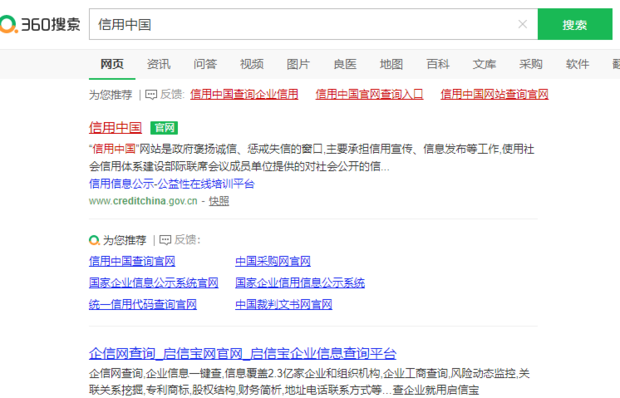Open related search 中国采购网官网
The width and height of the screenshot is (620, 398).
click(273, 261)
